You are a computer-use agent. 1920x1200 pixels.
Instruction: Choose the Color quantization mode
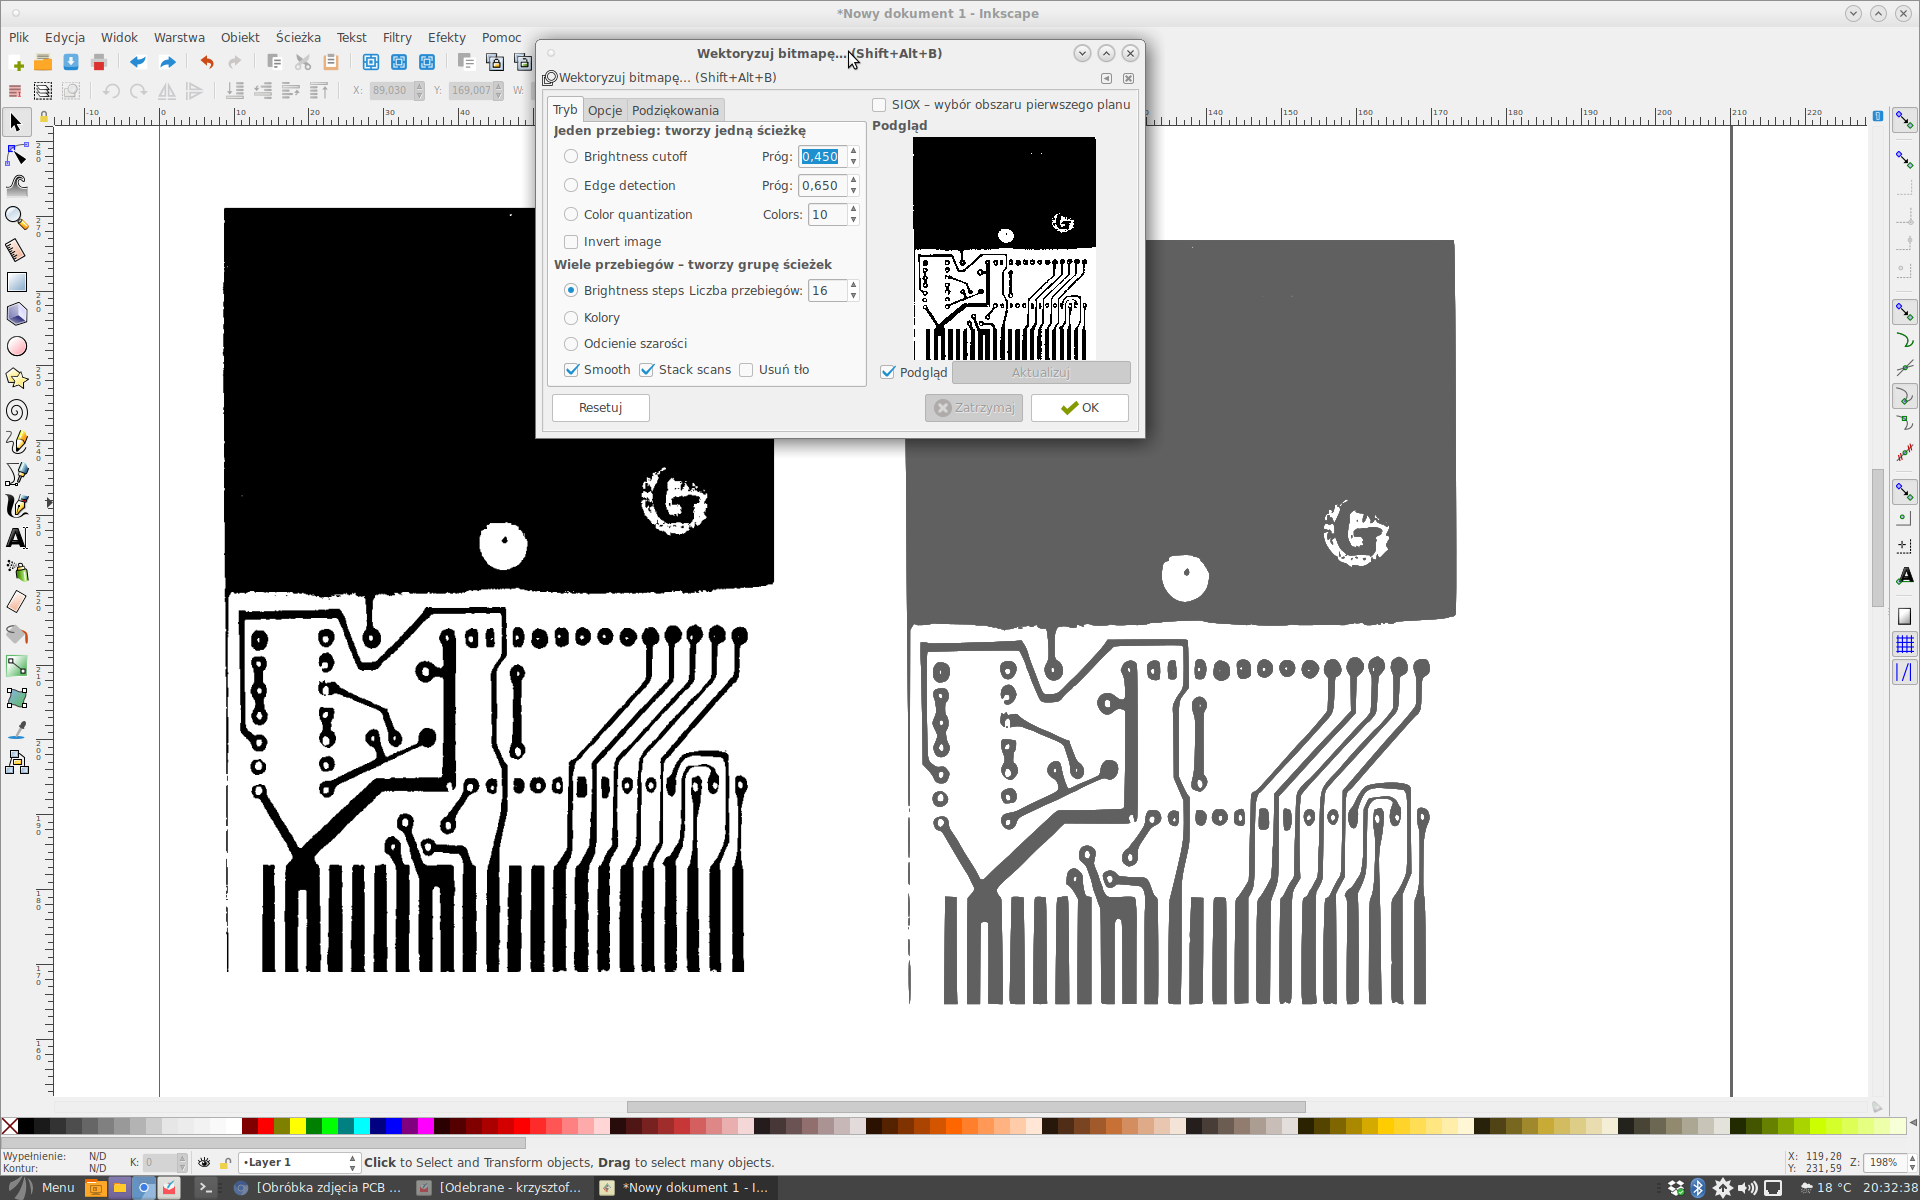[x=571, y=215]
